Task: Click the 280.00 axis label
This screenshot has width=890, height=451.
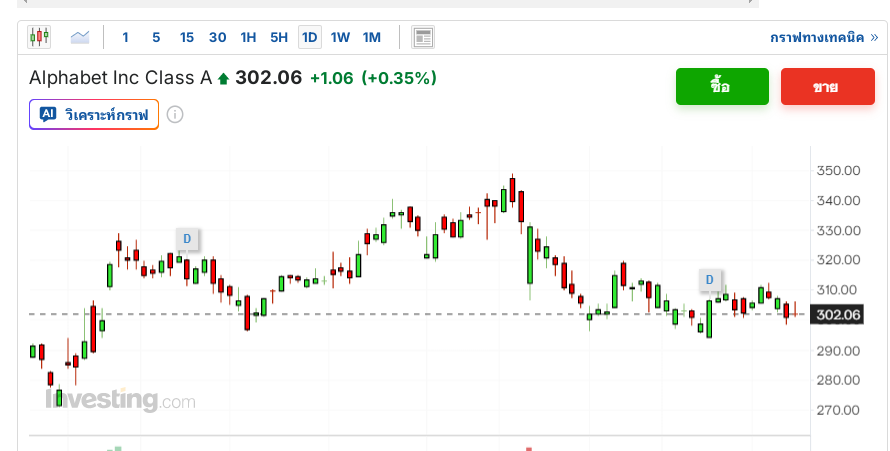Action: (x=838, y=380)
